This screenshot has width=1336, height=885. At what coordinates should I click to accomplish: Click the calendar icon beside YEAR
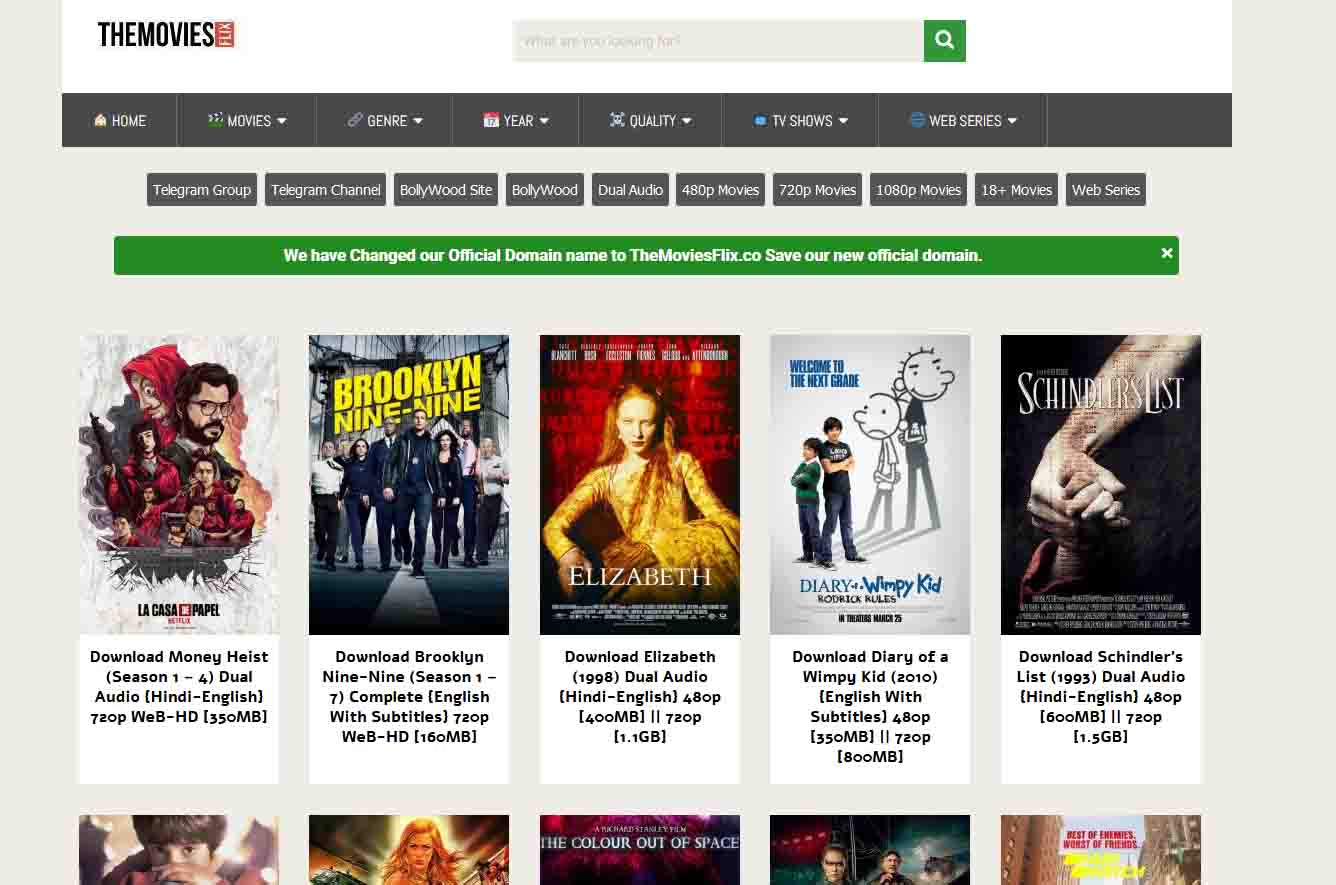[x=491, y=120]
